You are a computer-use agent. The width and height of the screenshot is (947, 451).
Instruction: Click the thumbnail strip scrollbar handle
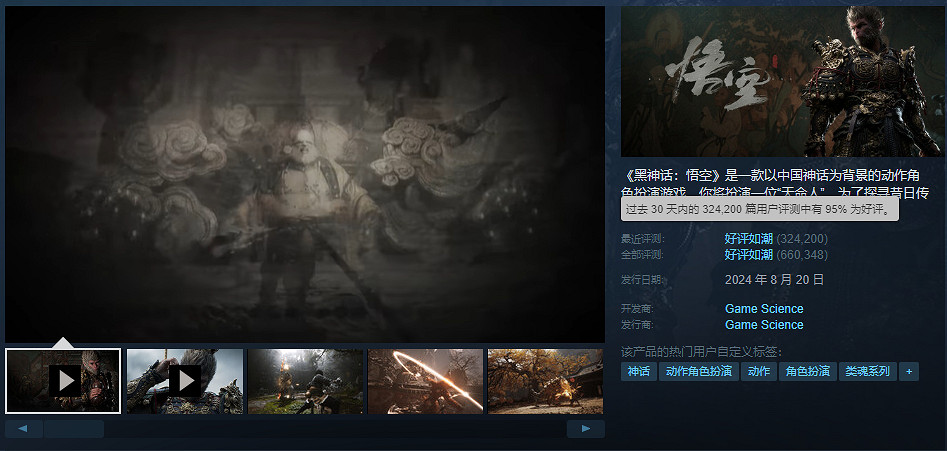click(x=74, y=429)
